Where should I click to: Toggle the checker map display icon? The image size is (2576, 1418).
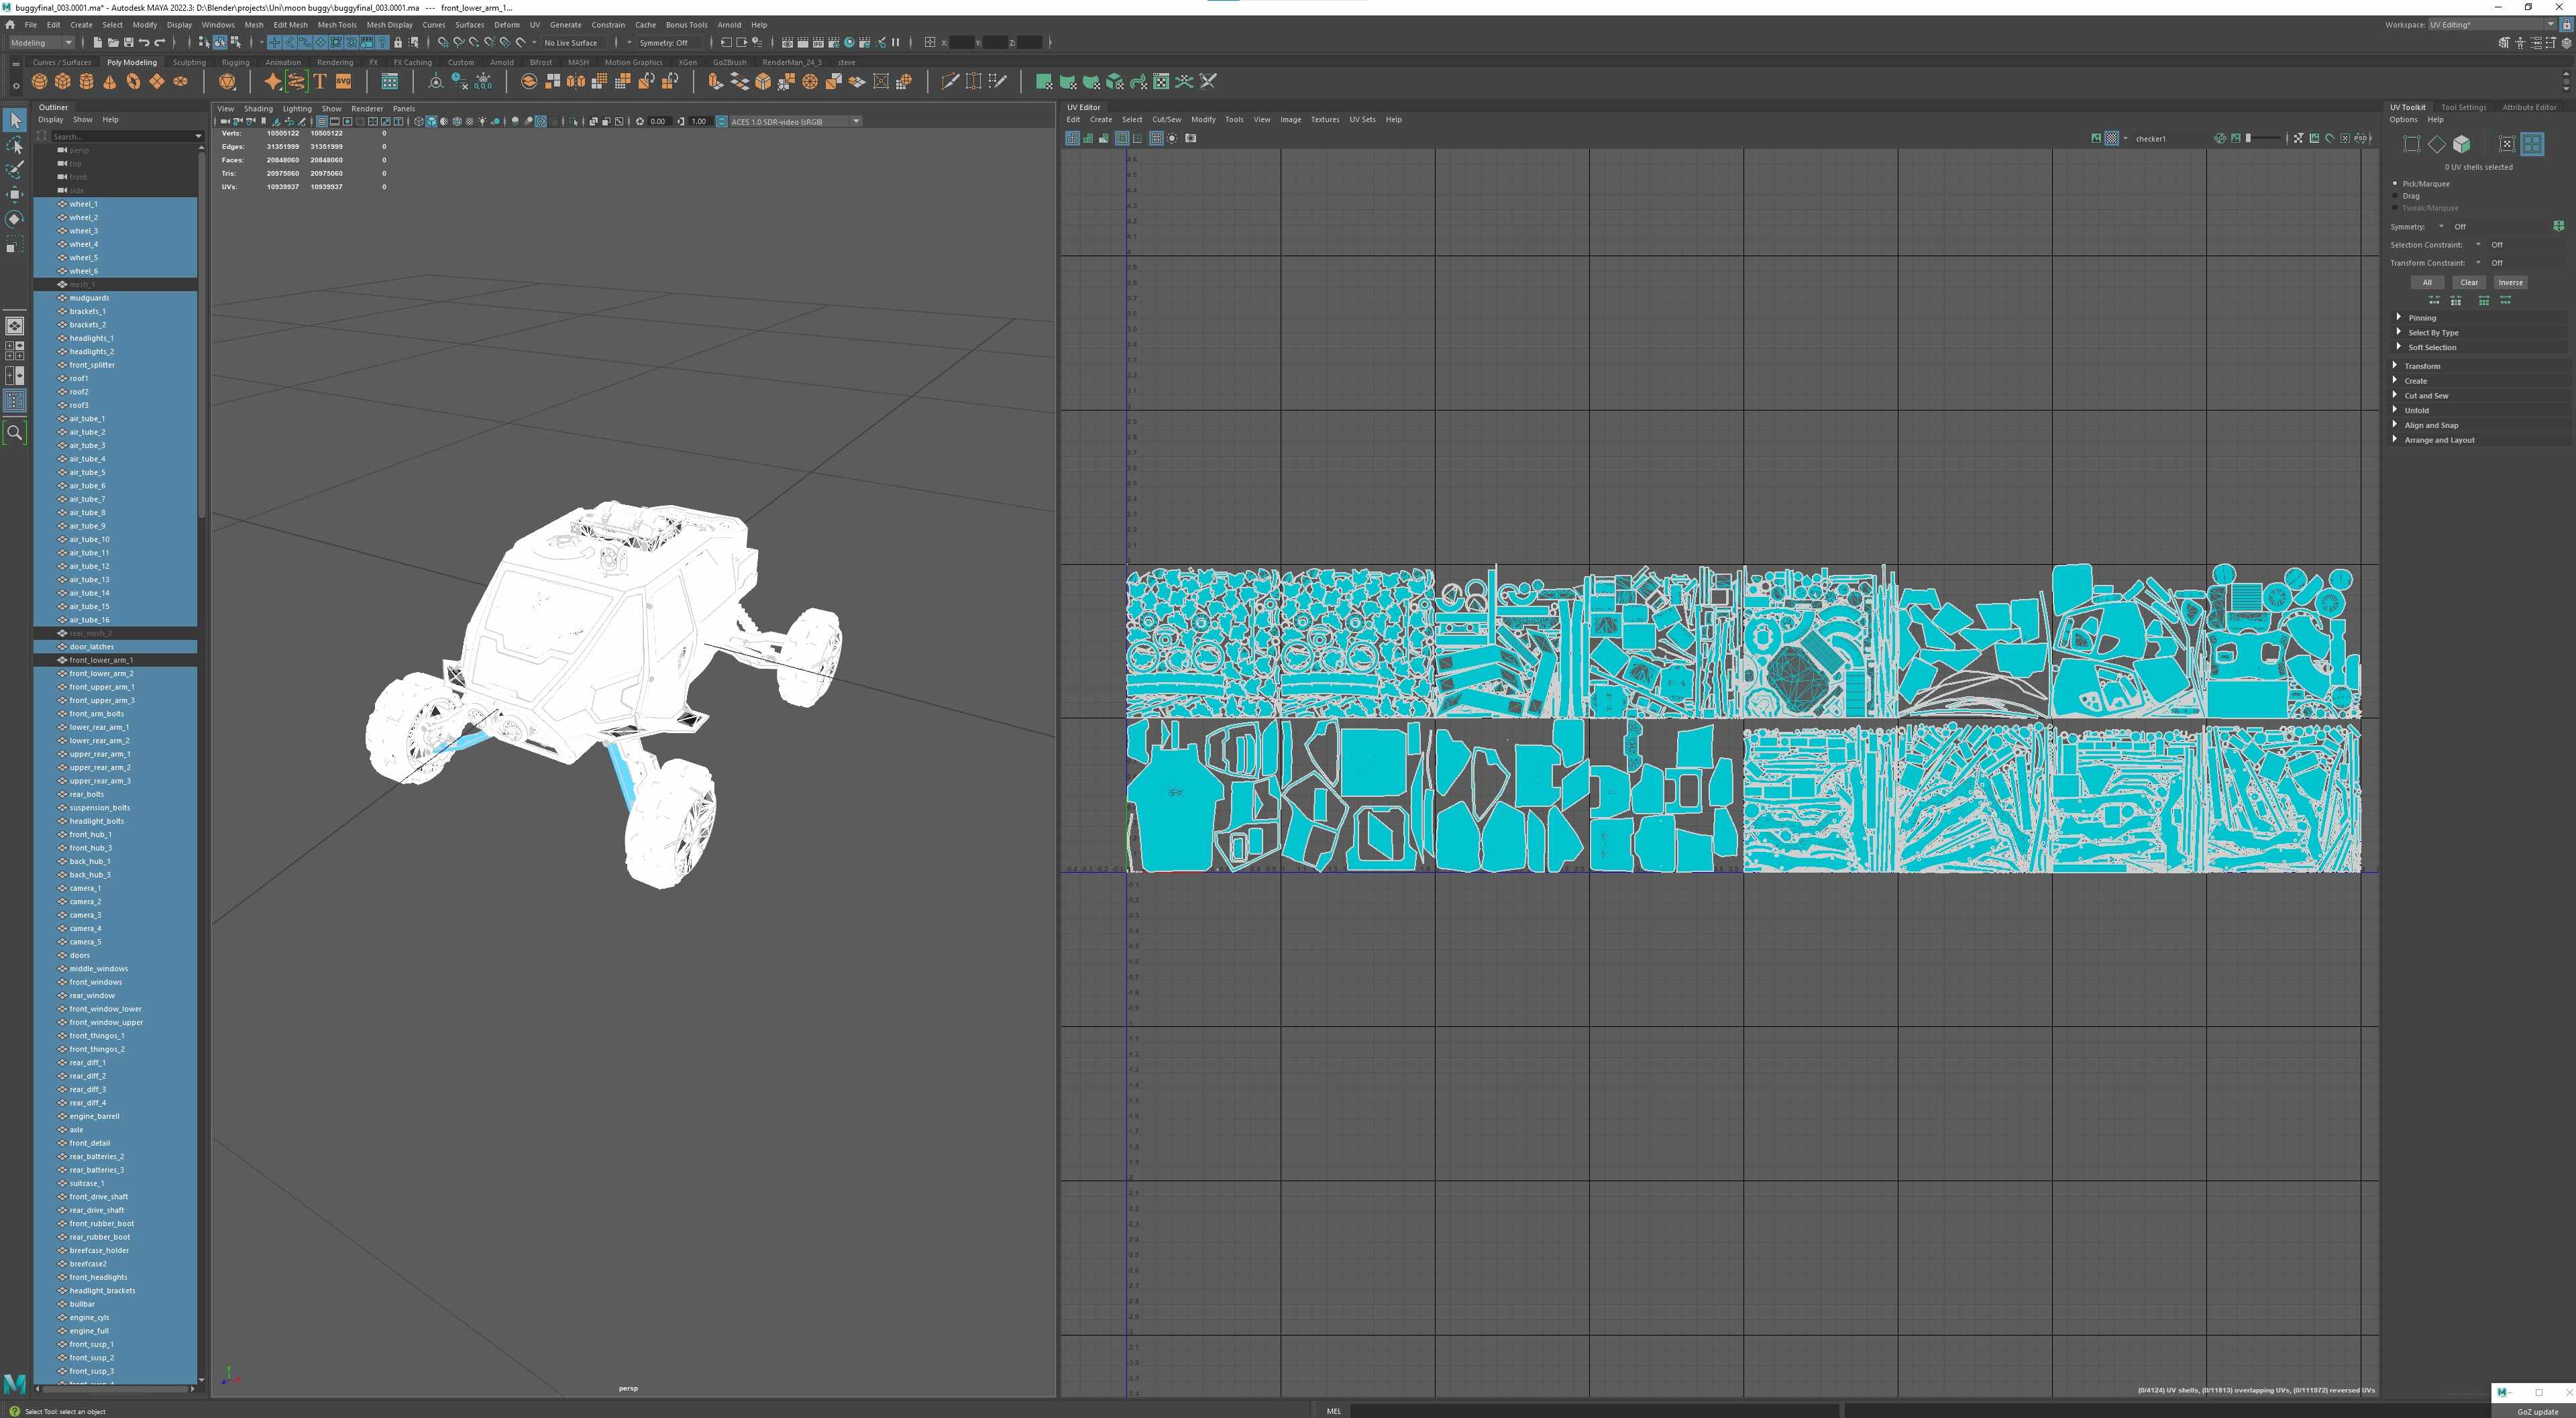(2111, 138)
